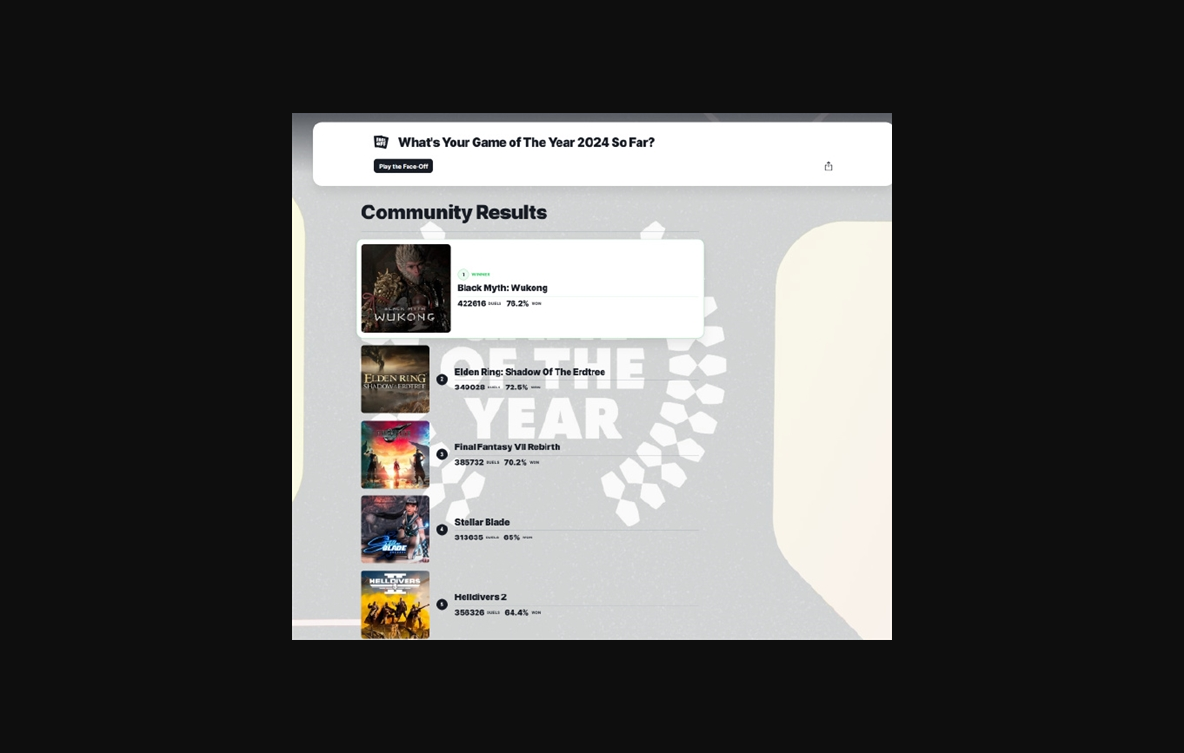Open the Helldivers 2 title link
1184x753 pixels.
click(x=480, y=597)
